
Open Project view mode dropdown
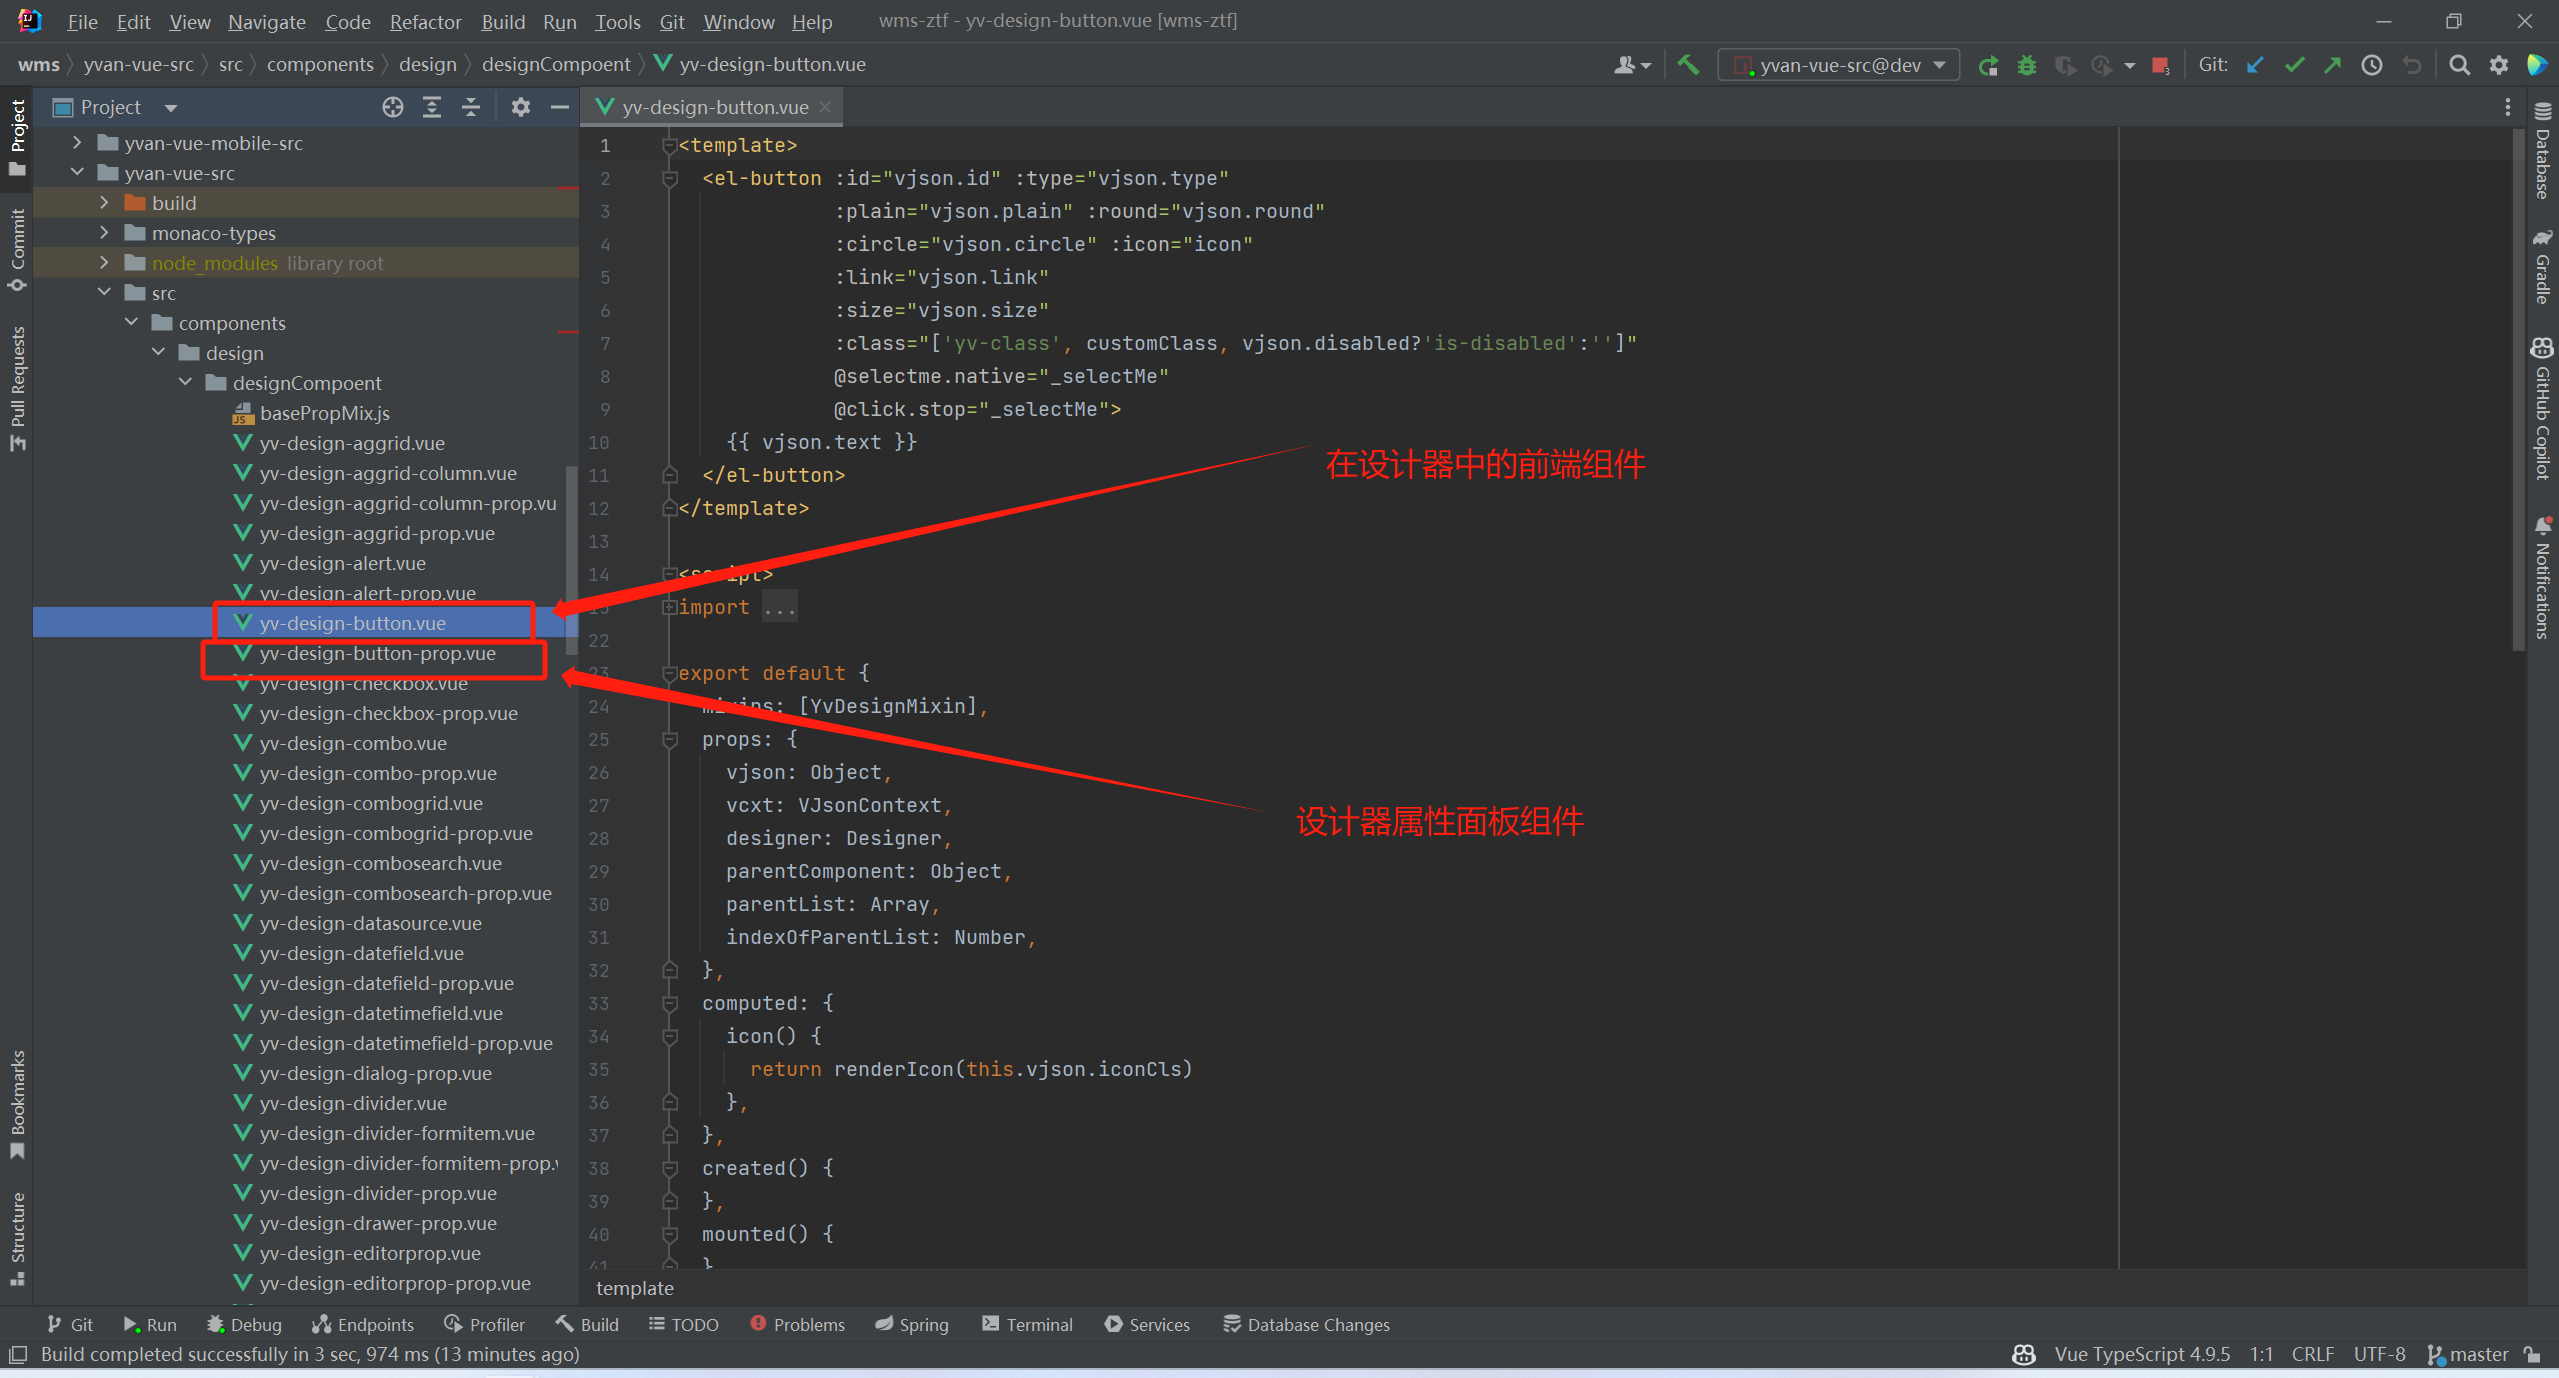point(171,108)
